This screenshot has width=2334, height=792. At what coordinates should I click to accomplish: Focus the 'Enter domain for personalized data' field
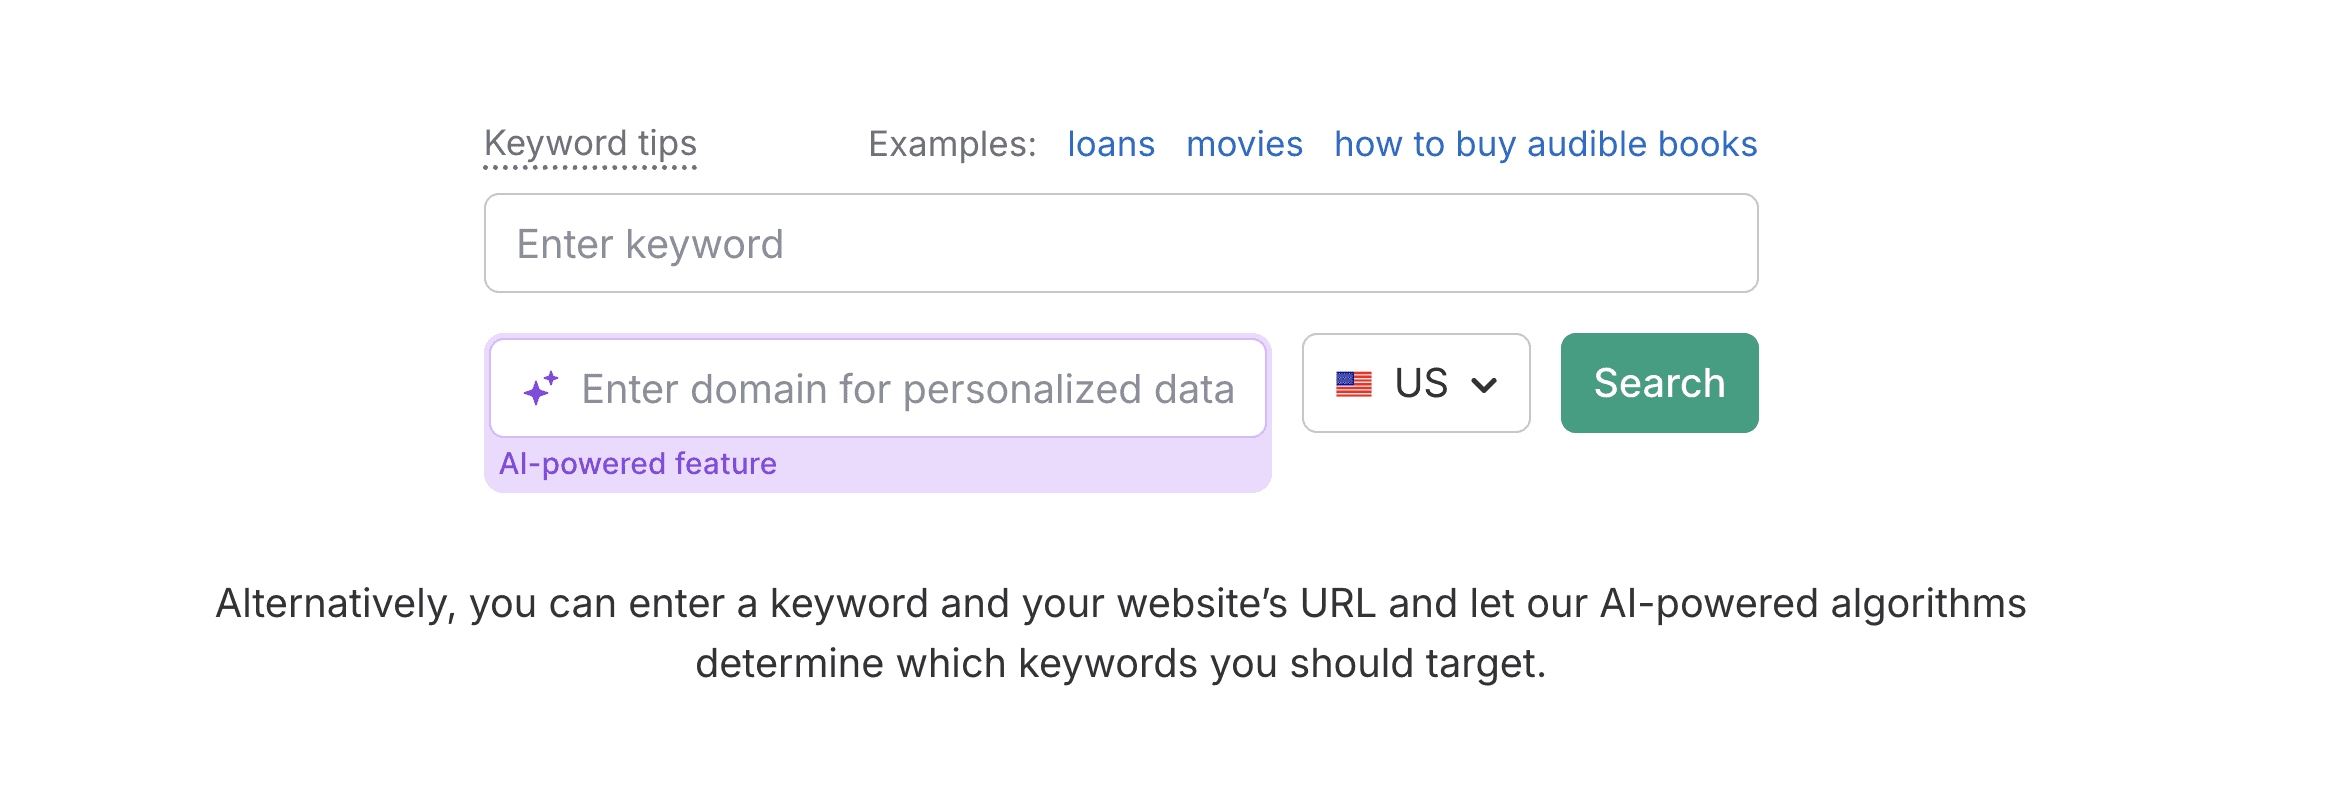point(878,388)
